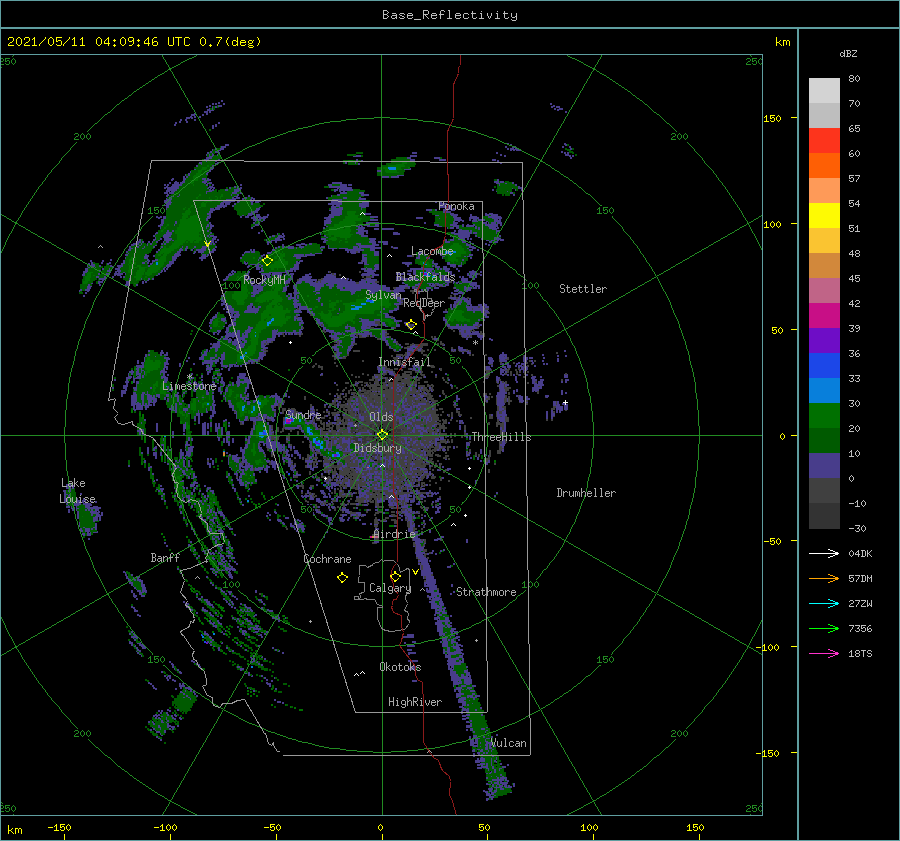The image size is (900, 841).
Task: Click the yellow diamond marker near Cochrane
Action: (342, 578)
